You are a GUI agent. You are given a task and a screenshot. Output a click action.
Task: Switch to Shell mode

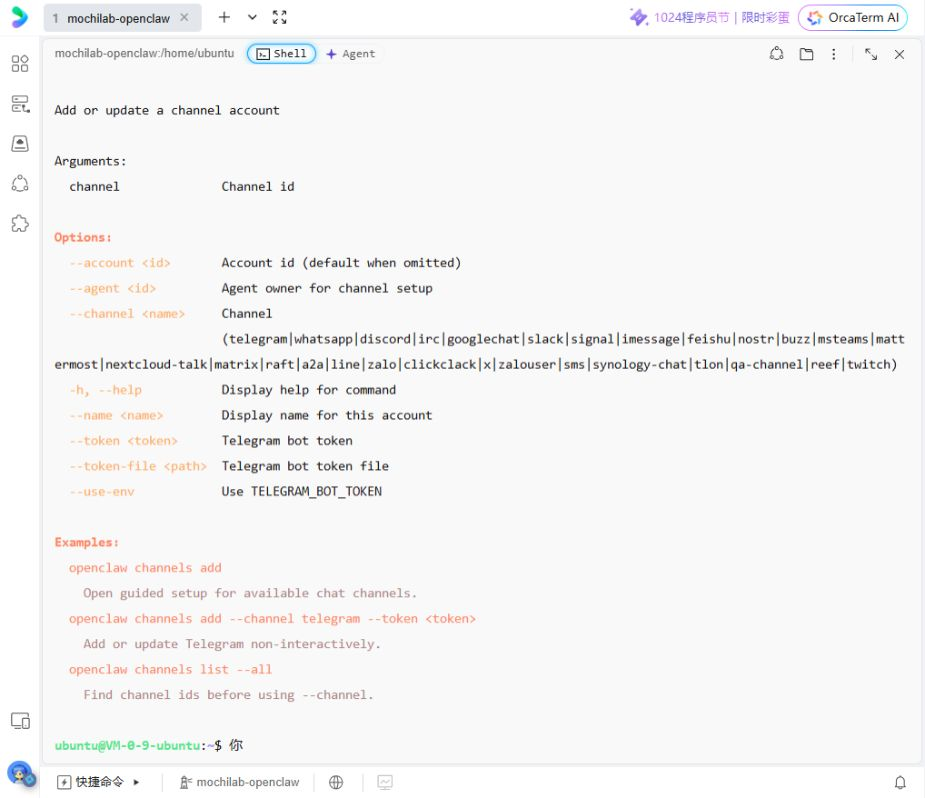pyautogui.click(x=281, y=54)
